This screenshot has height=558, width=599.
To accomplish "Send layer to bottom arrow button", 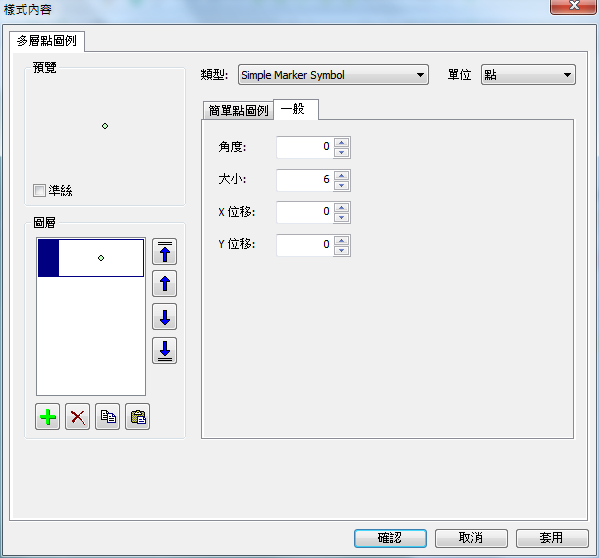I will tap(164, 350).
